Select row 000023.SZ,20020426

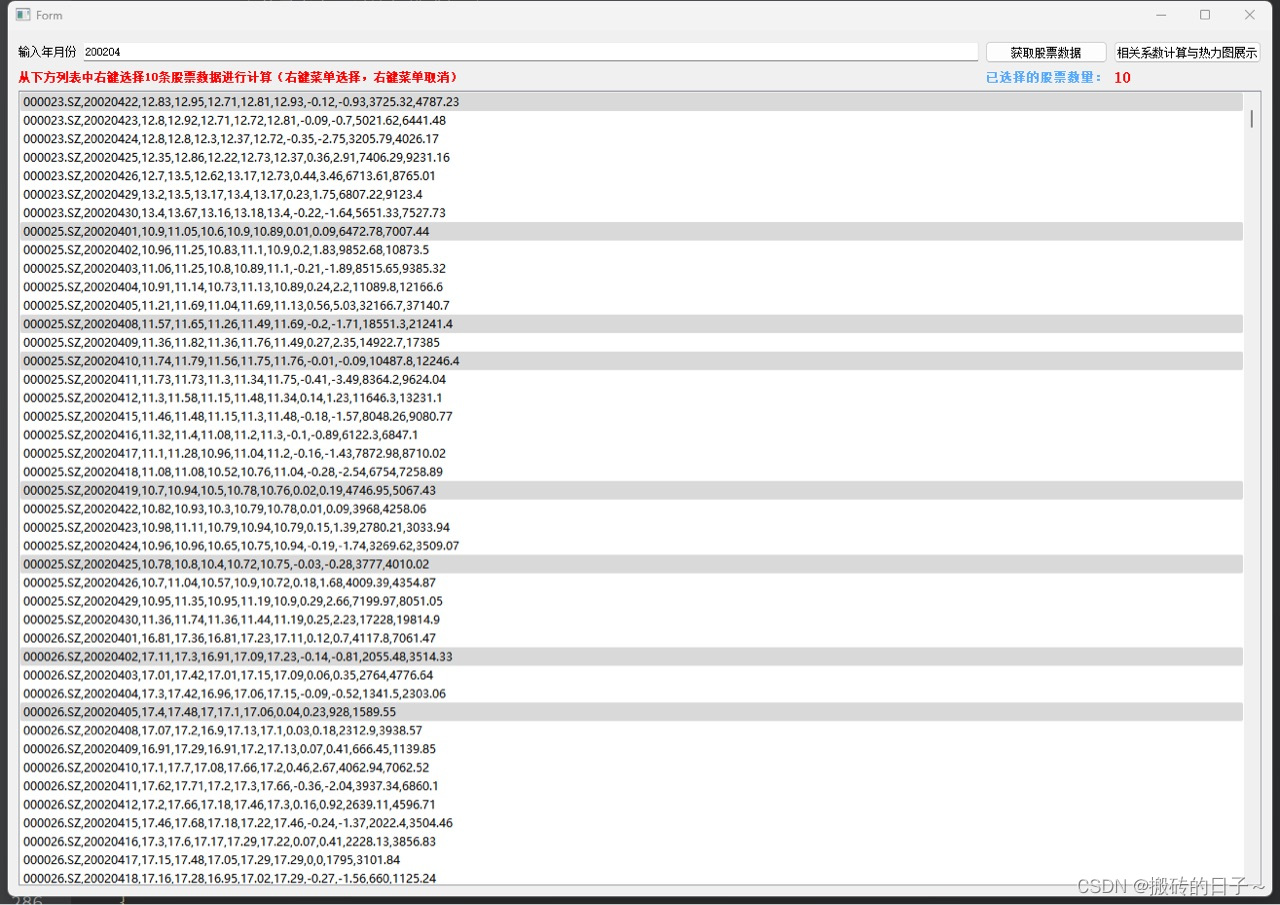631,176
